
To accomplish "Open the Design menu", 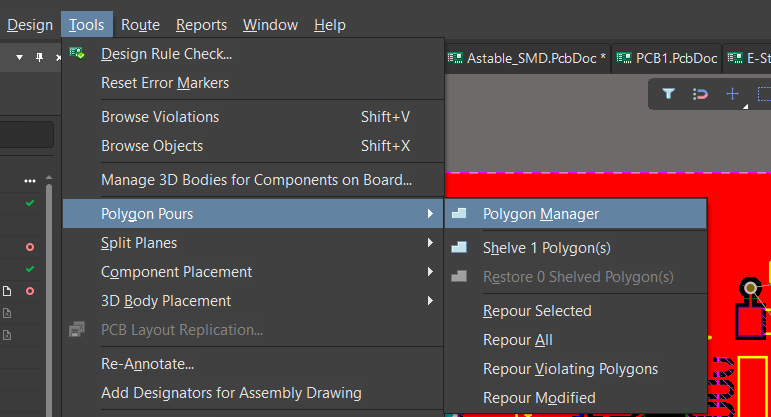I will [x=30, y=25].
